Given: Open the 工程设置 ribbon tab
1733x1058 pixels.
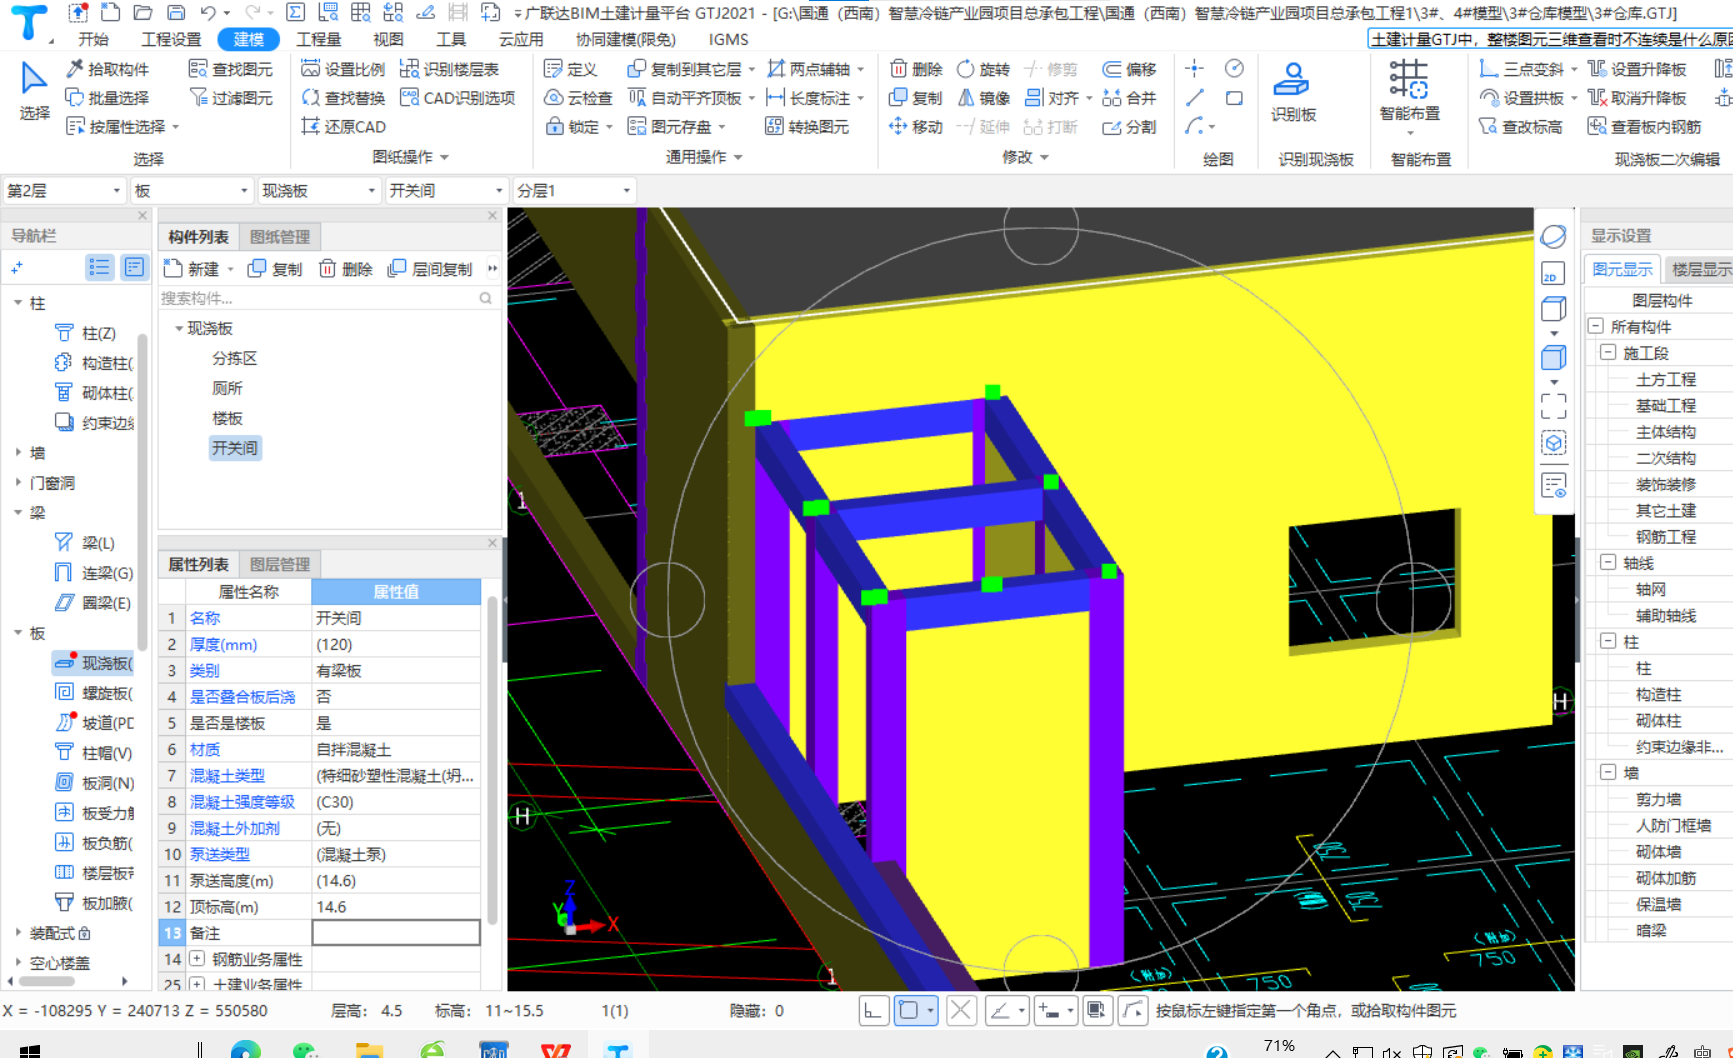Looking at the screenshot, I should point(171,39).
